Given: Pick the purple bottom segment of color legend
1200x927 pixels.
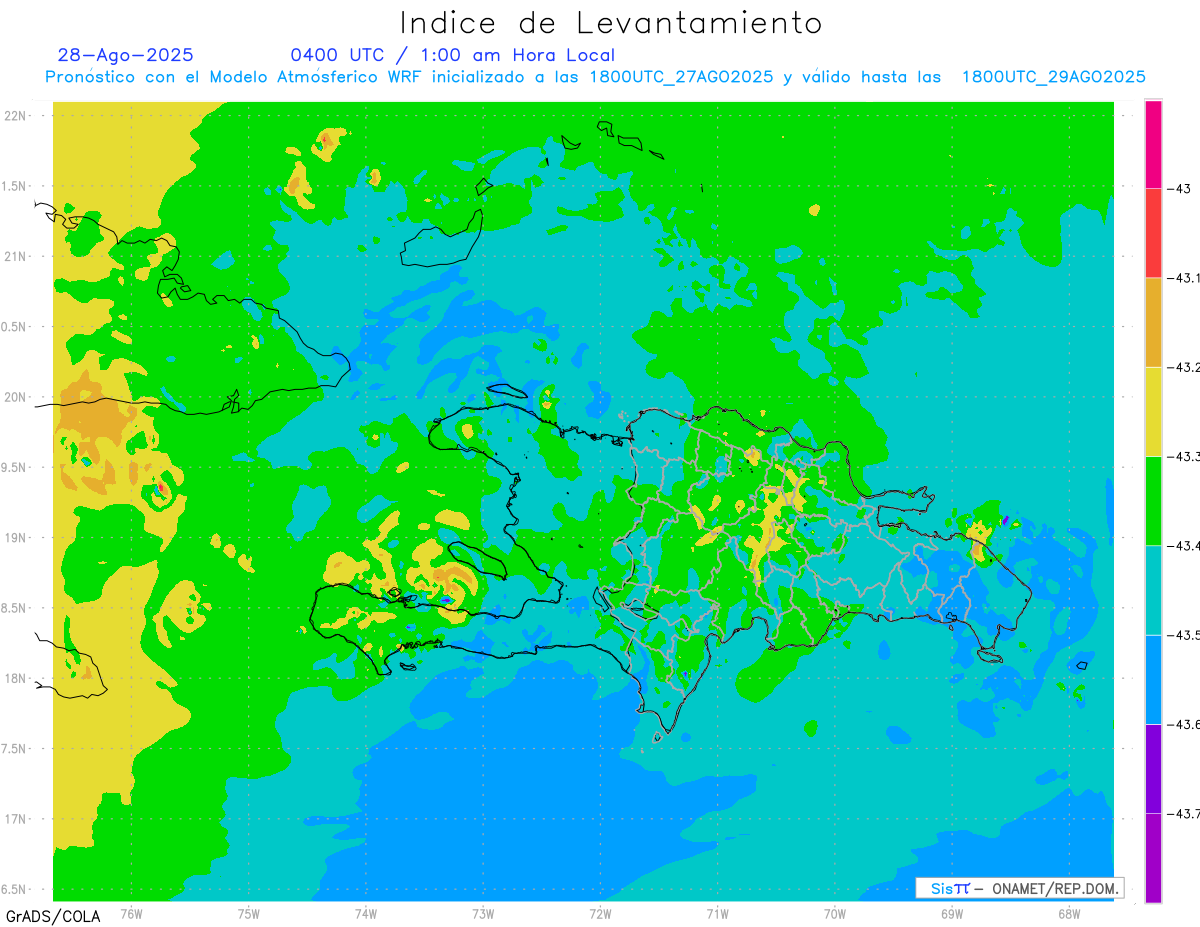Looking at the screenshot, I should point(1153,857).
